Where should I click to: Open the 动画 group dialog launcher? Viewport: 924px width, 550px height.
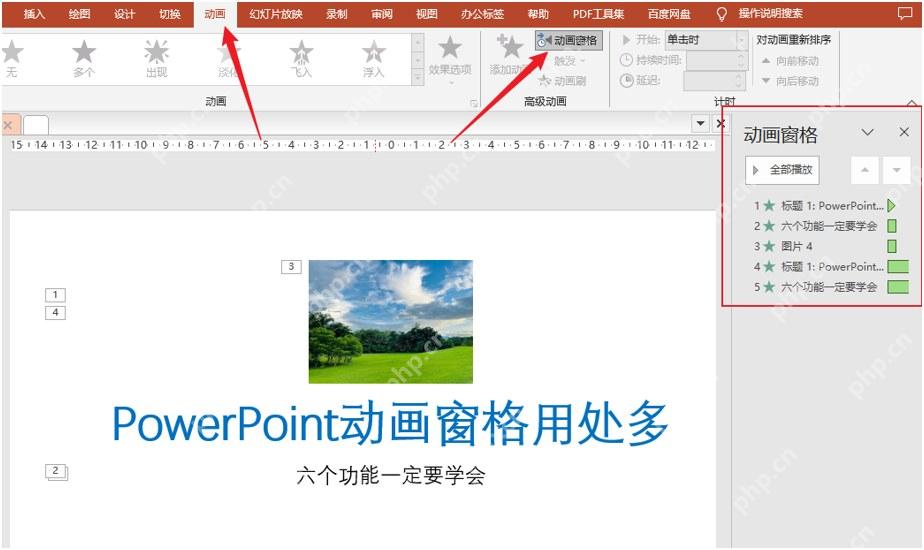tap(474, 103)
